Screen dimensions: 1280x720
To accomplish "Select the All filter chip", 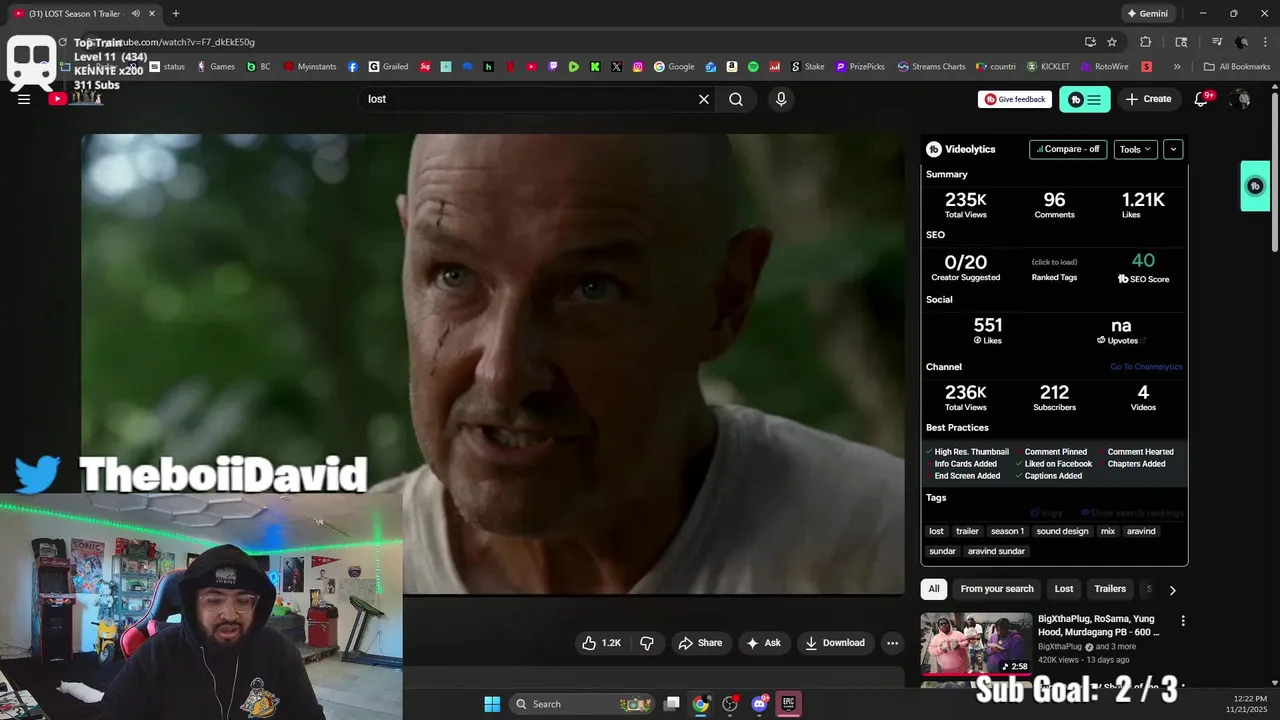I will [x=934, y=589].
